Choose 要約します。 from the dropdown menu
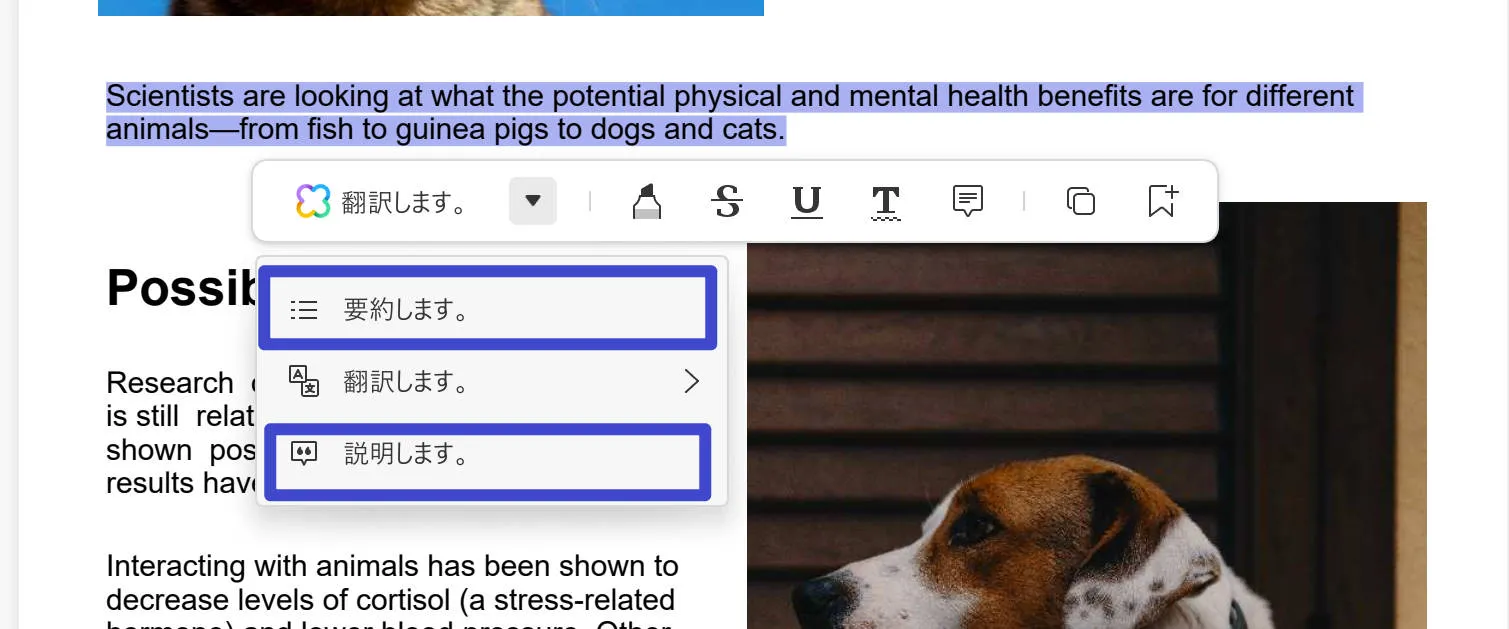The height and width of the screenshot is (629, 1509). click(x=492, y=310)
